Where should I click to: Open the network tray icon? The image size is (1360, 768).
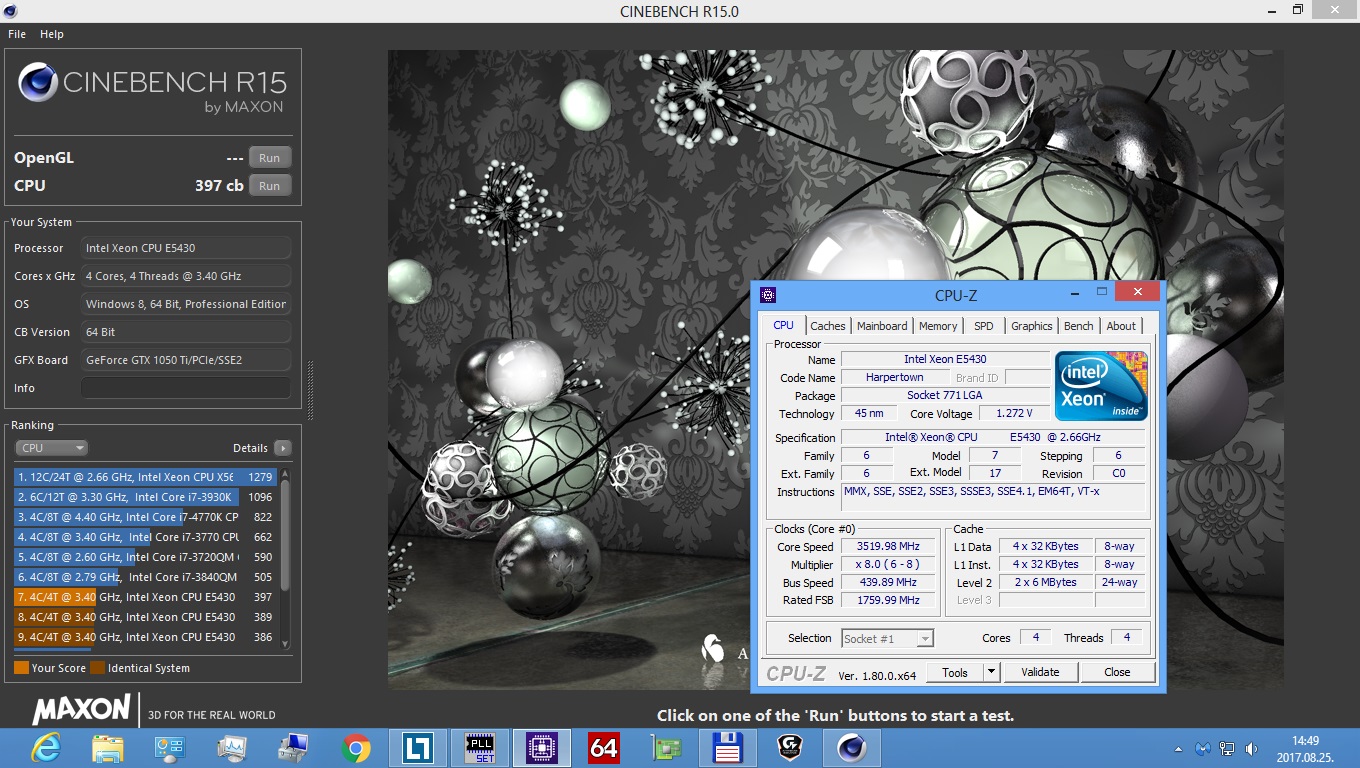click(1228, 748)
